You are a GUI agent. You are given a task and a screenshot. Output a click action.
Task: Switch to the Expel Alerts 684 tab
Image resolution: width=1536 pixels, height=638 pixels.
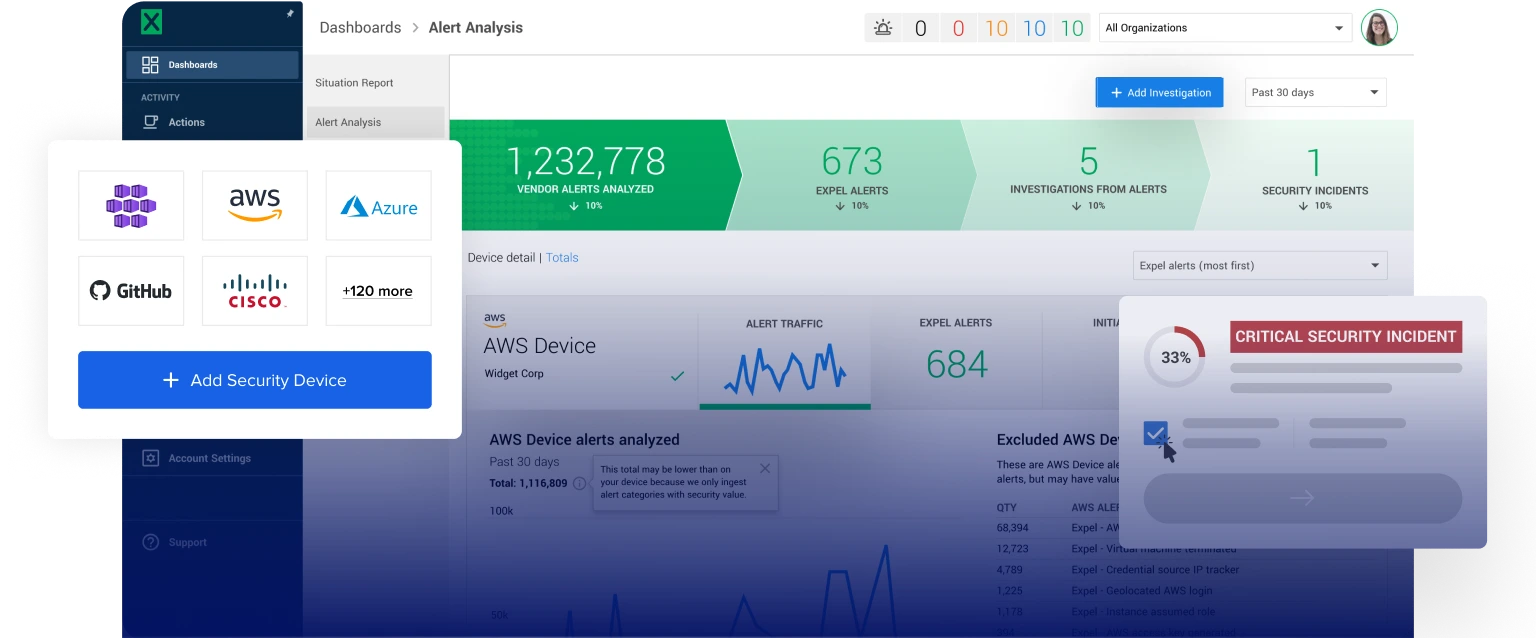[956, 359]
